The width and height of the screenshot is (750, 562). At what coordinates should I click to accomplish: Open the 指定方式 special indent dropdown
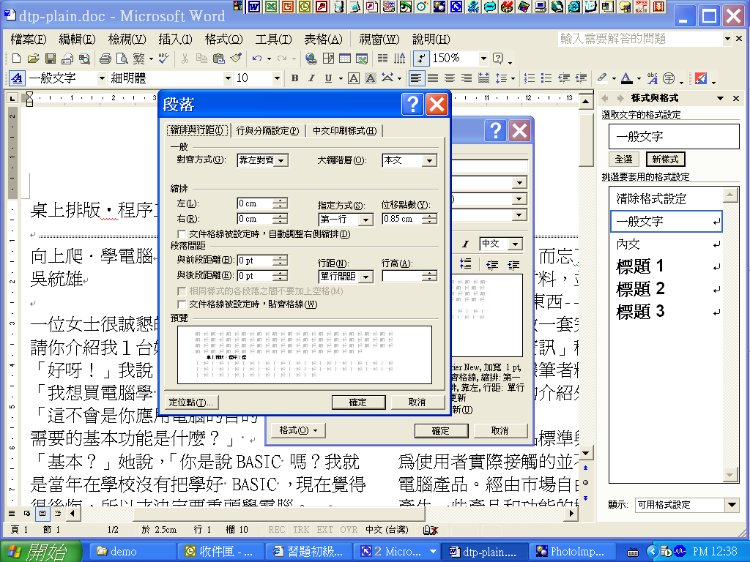365,220
